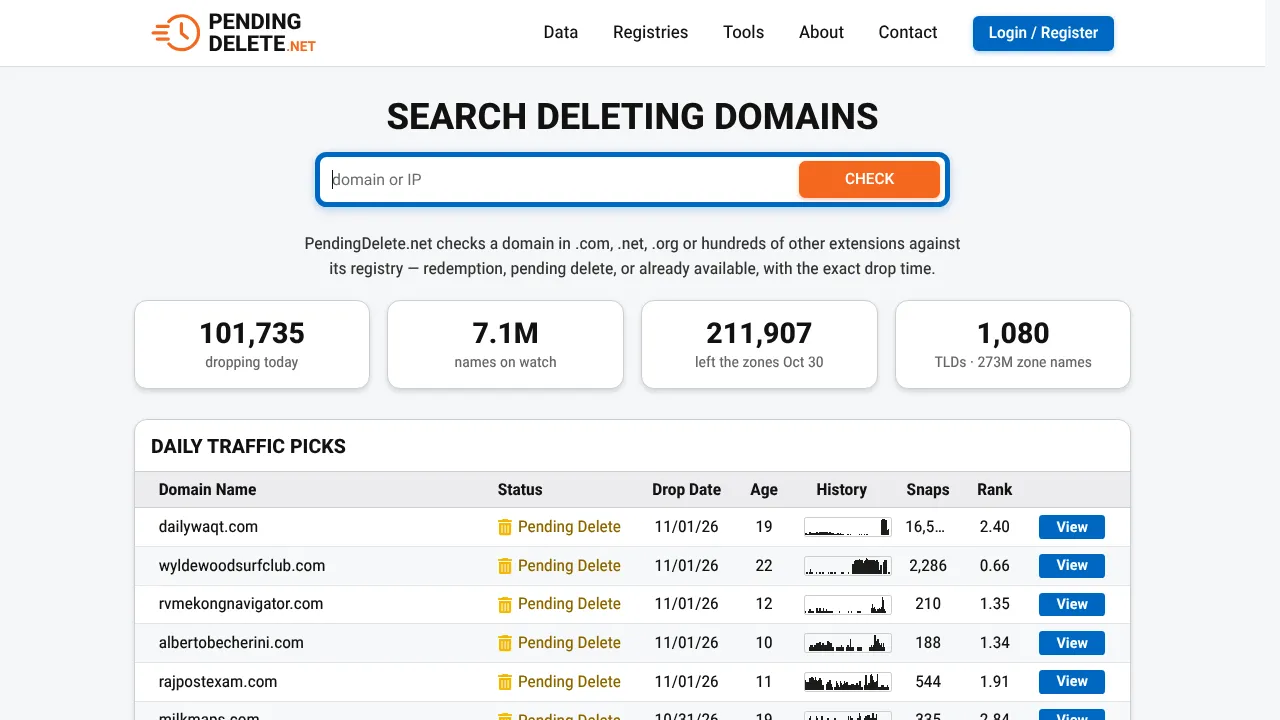
Task: Click the PendingDelete.net clock logo
Action: coord(234,33)
